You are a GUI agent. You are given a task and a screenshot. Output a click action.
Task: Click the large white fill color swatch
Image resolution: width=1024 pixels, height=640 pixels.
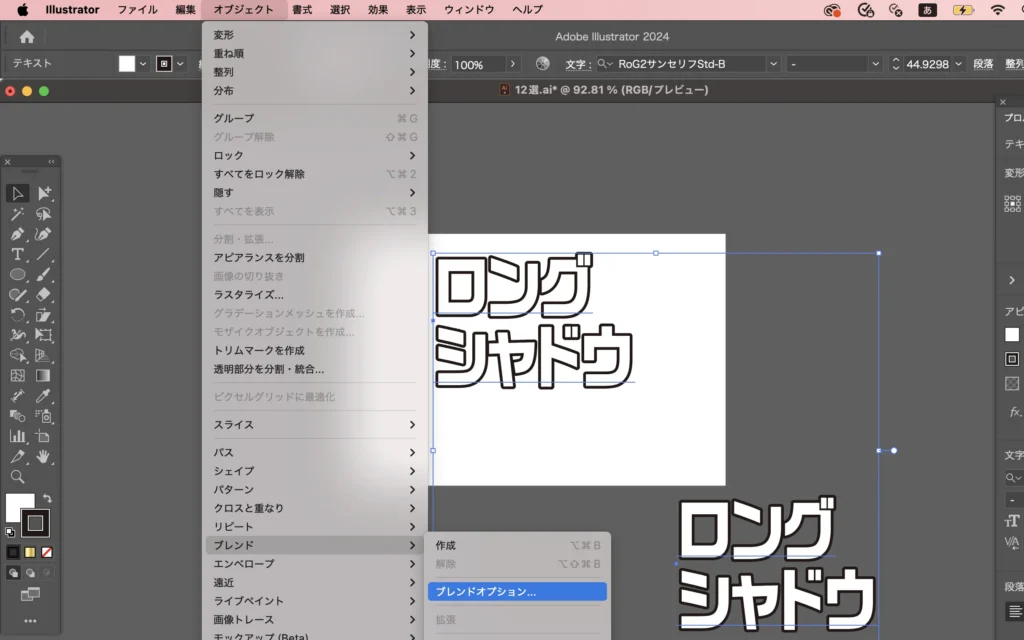[20, 506]
